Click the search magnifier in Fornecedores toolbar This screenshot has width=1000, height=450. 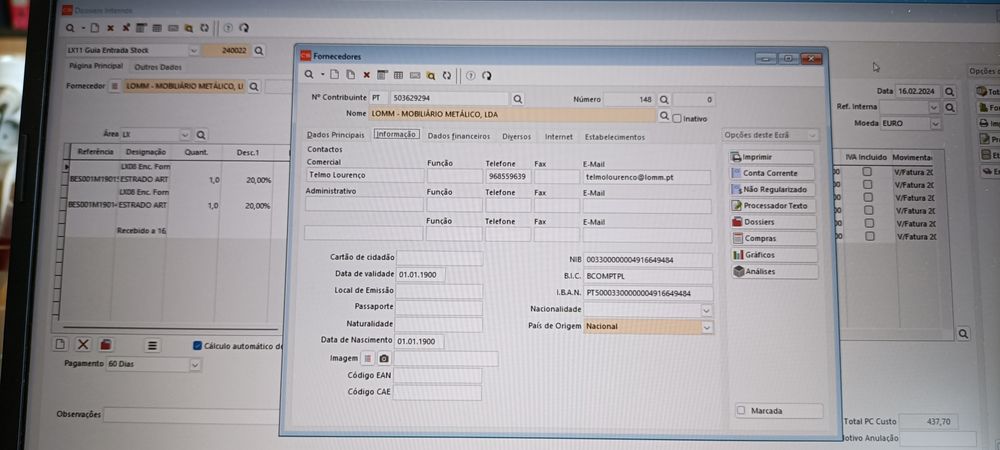309,75
